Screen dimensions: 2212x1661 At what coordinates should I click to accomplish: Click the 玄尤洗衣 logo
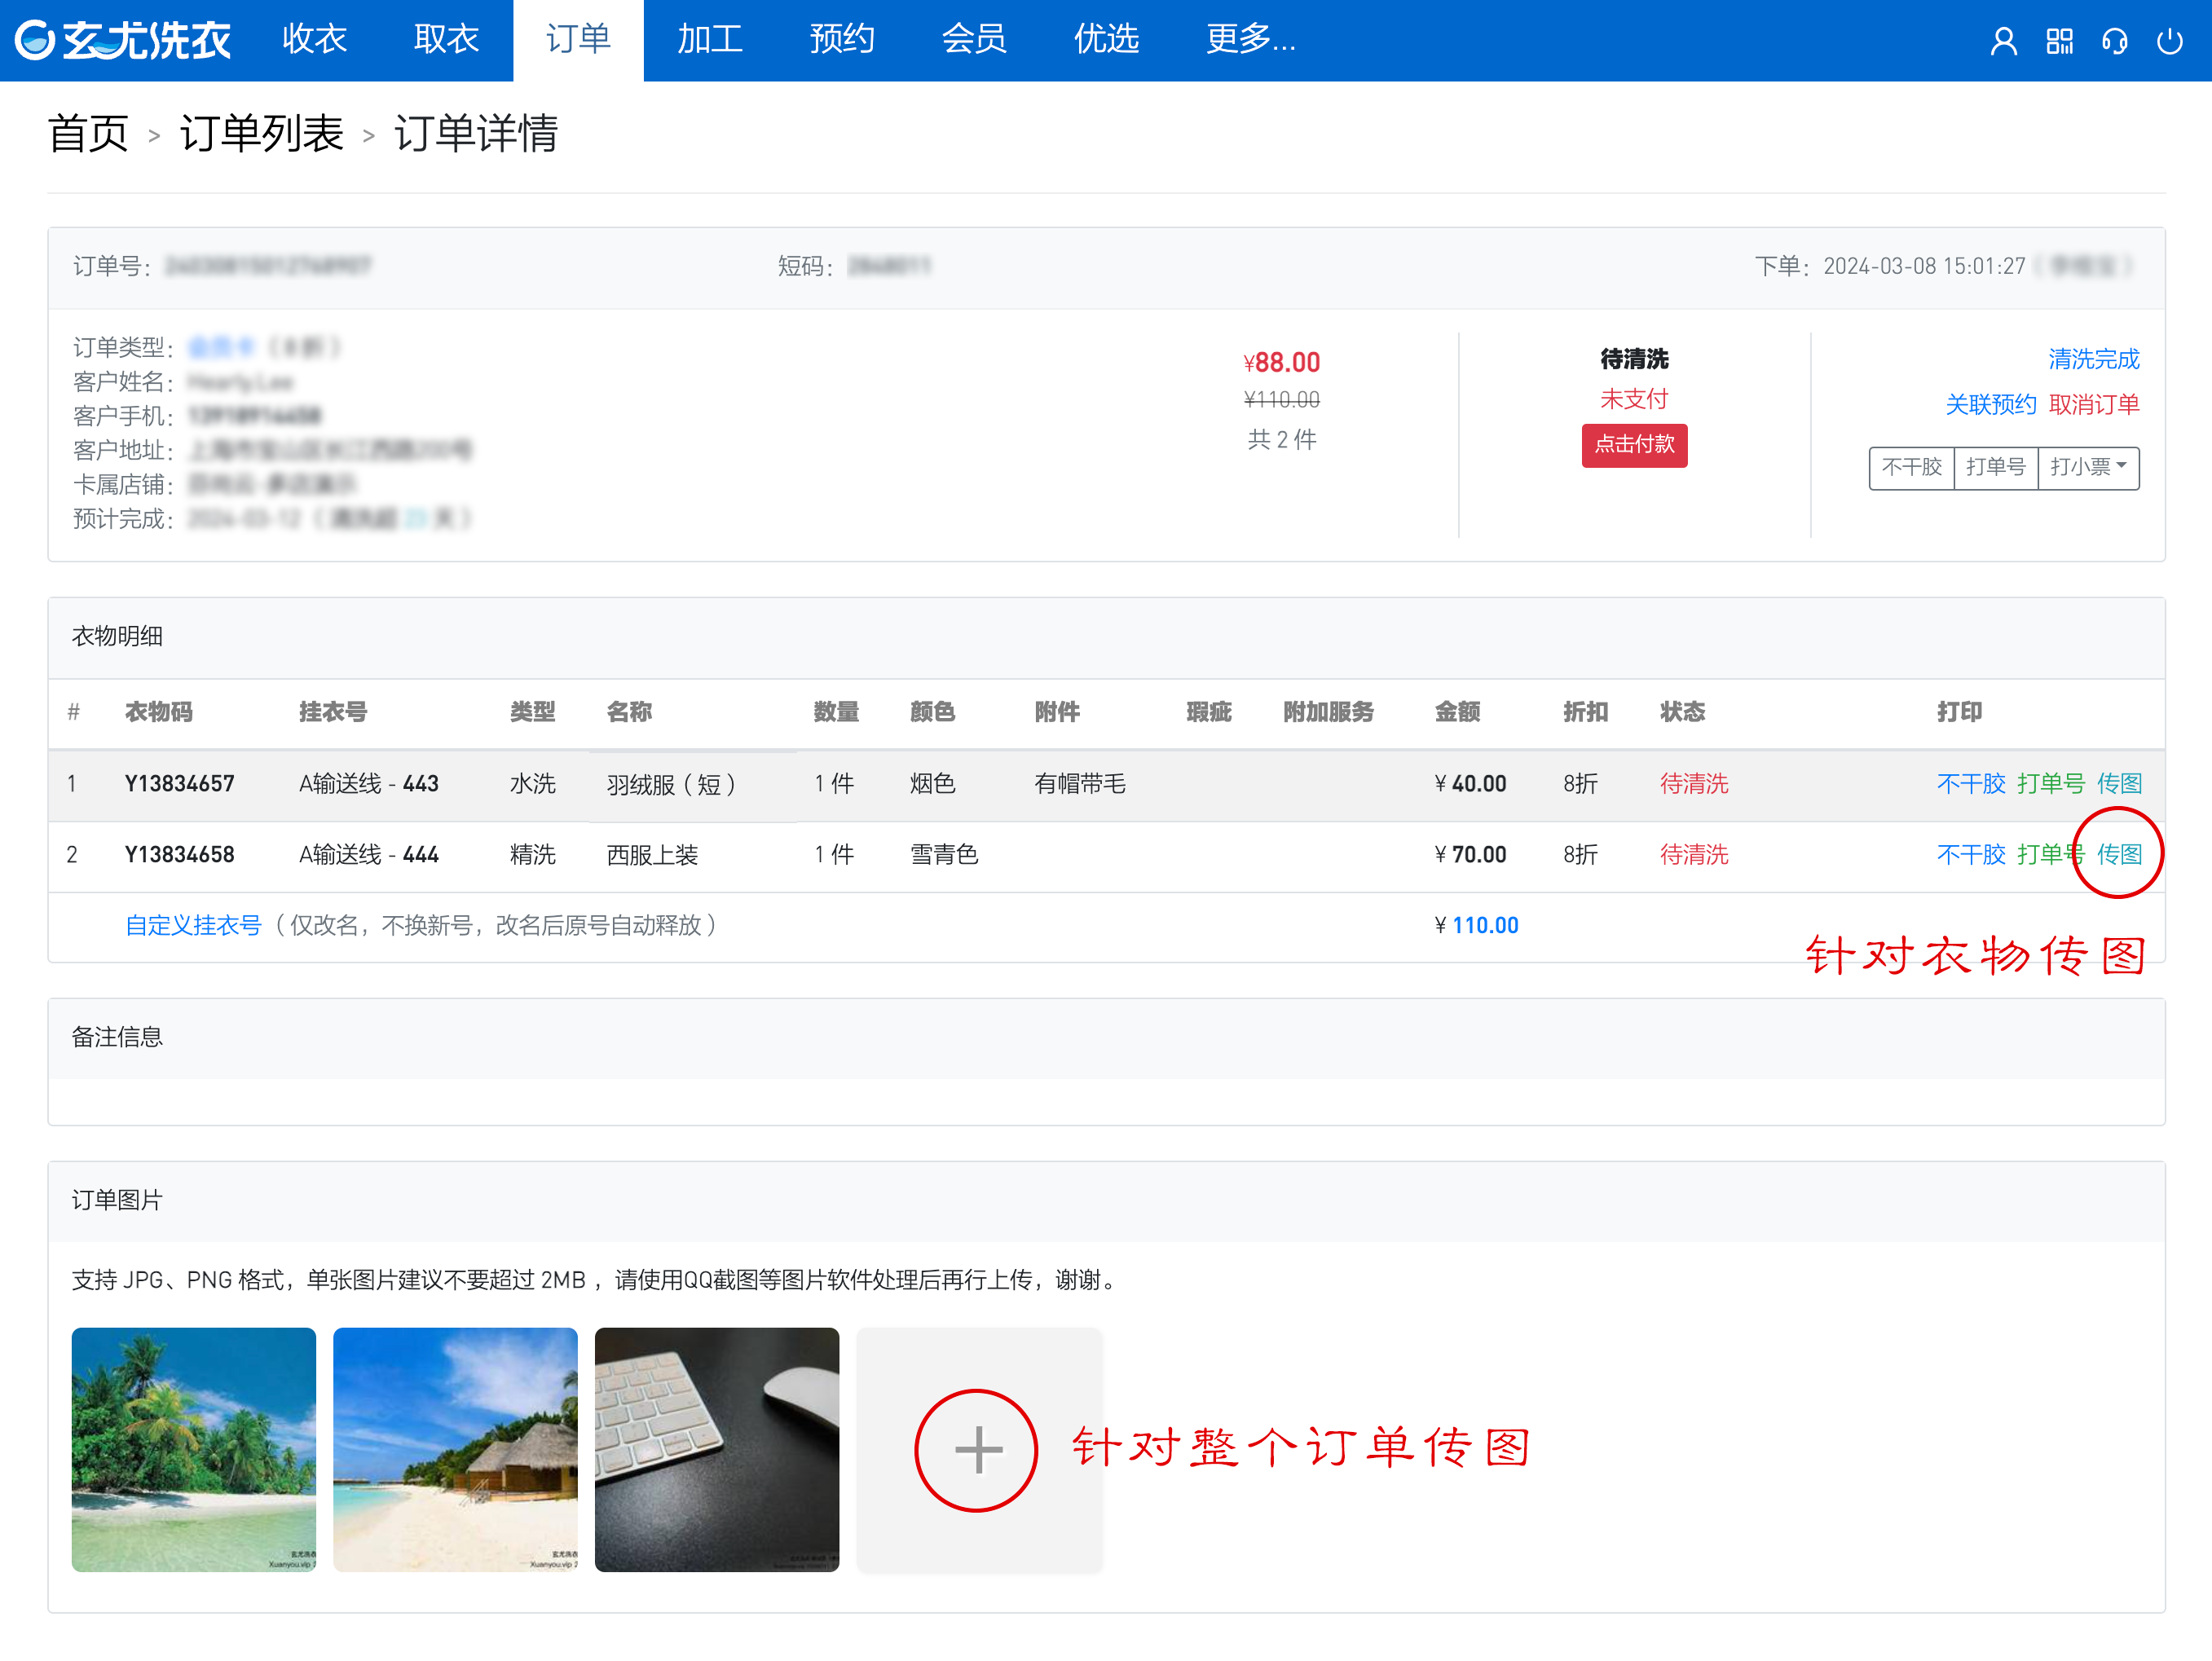pos(123,40)
